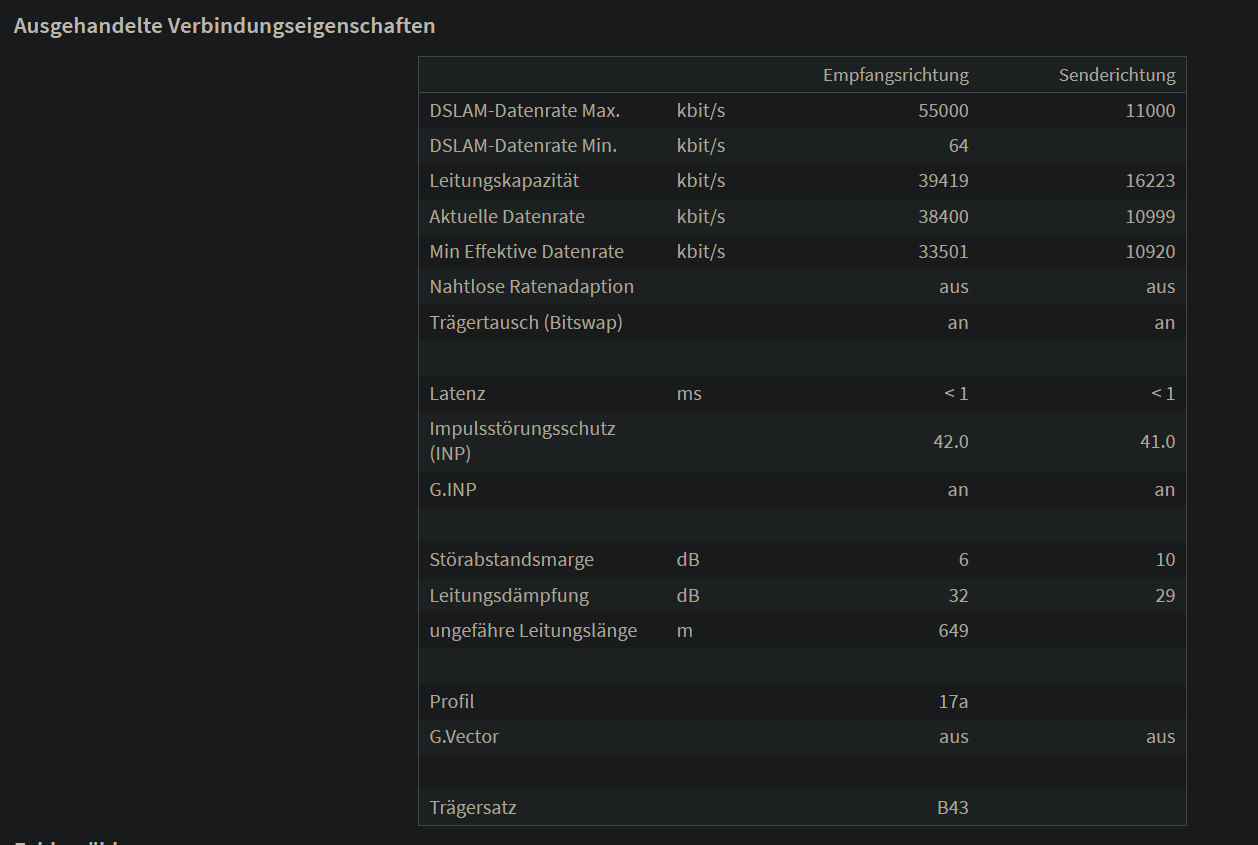Viewport: 1258px width, 845px height.
Task: Click the value 10999
Action: click(1150, 216)
